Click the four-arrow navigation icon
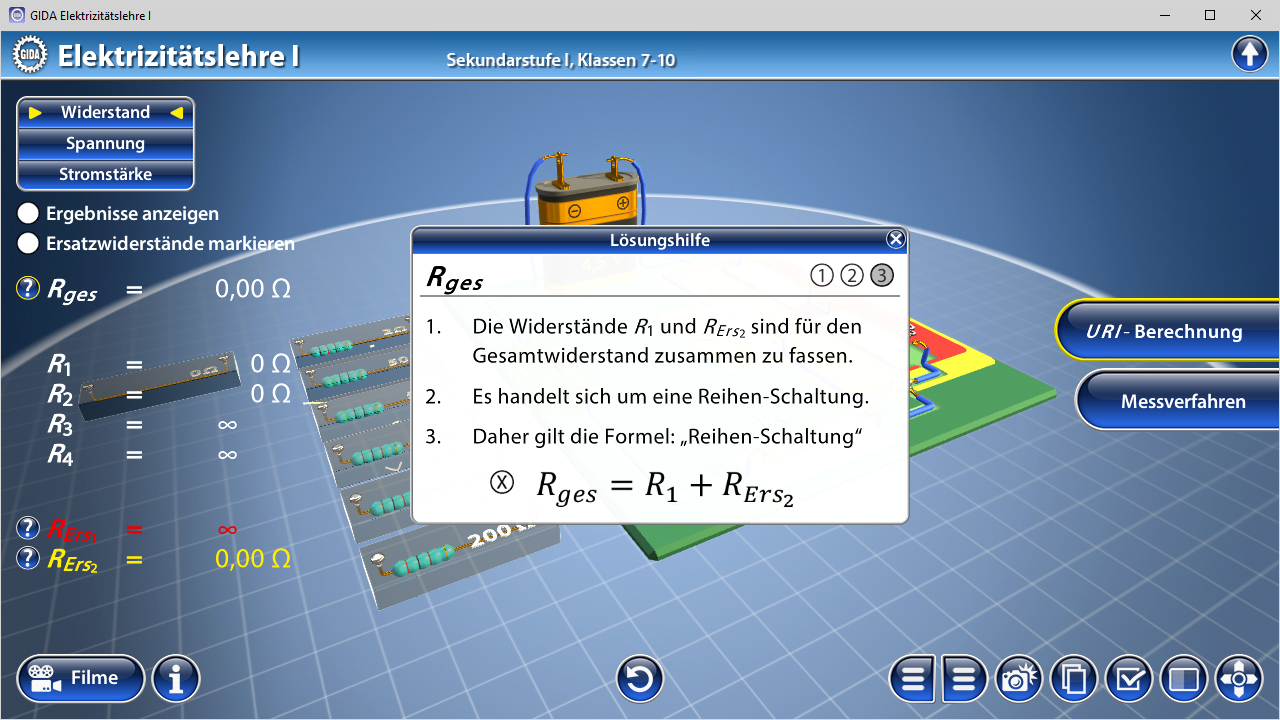Image resolution: width=1280 pixels, height=720 pixels. coord(1239,680)
